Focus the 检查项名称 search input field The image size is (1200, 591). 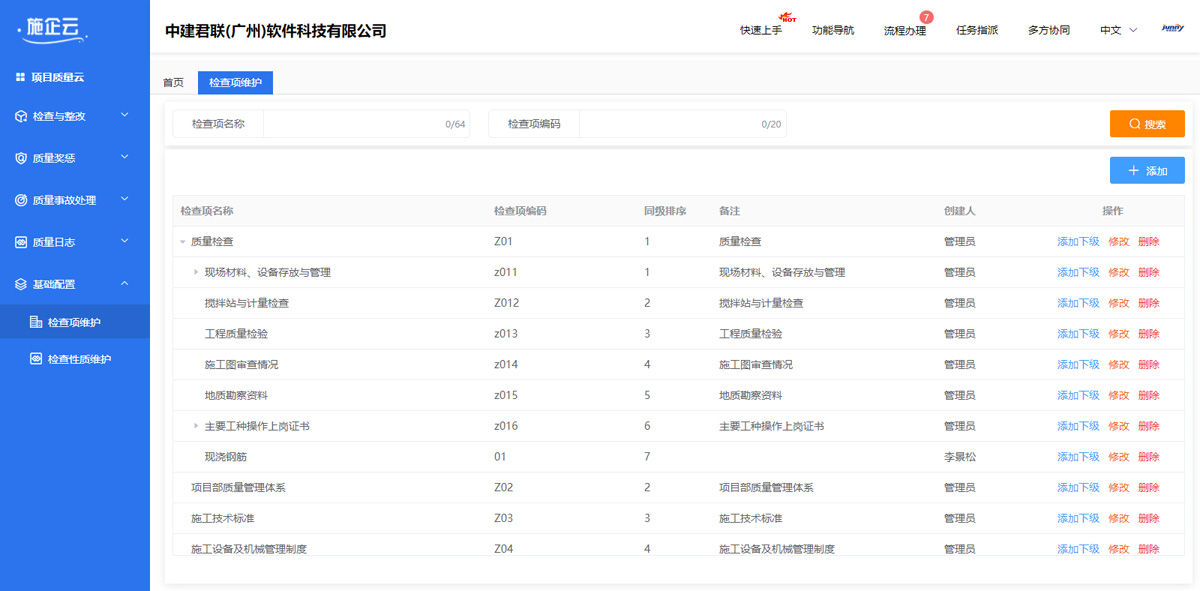coord(366,124)
